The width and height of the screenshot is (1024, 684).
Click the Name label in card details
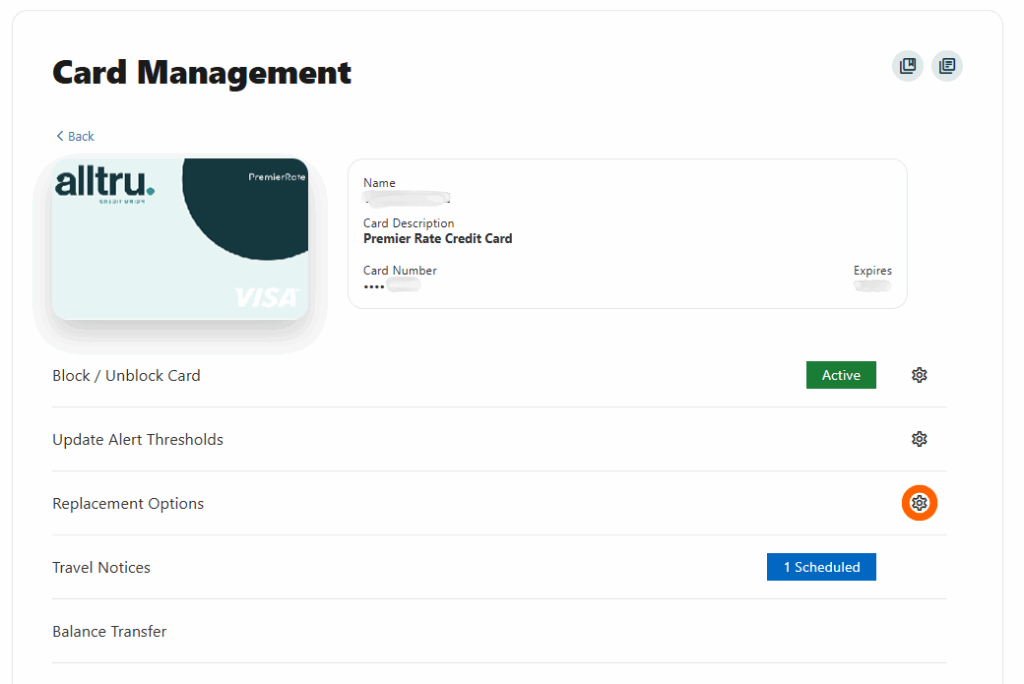379,183
